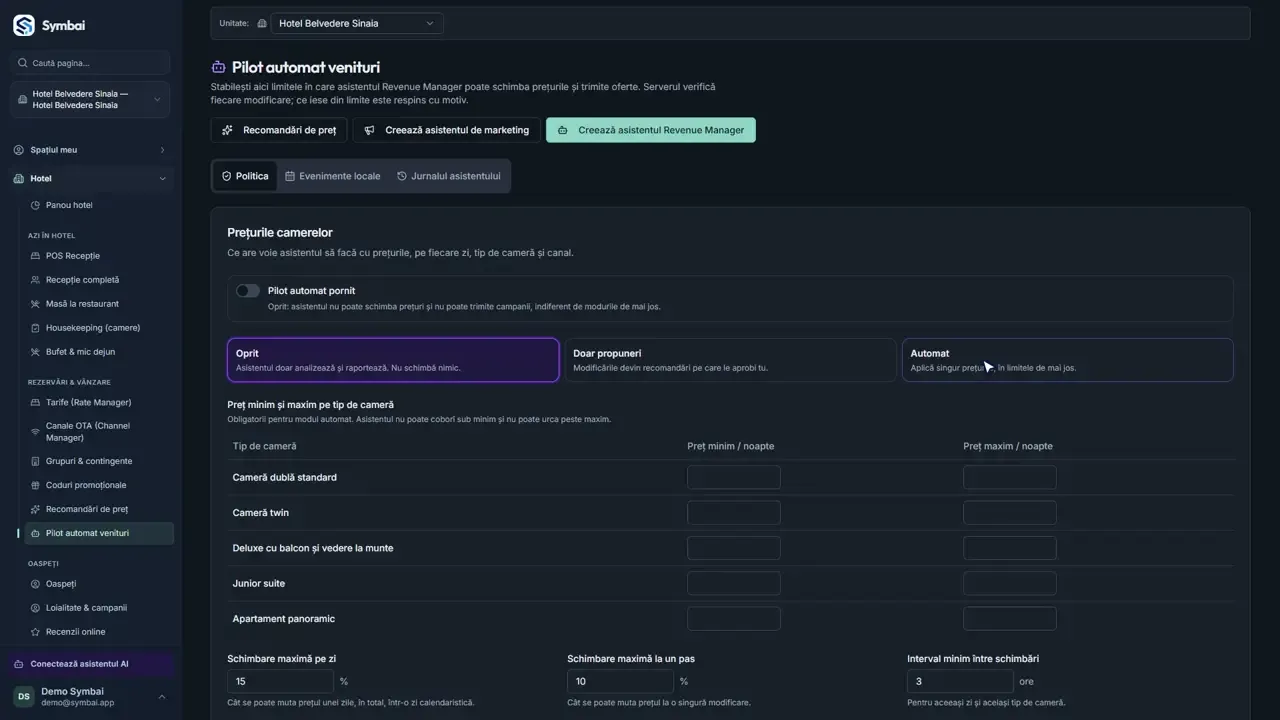Click the Schimbare maximă pe zi field
1280x720 pixels.
[x=280, y=681]
